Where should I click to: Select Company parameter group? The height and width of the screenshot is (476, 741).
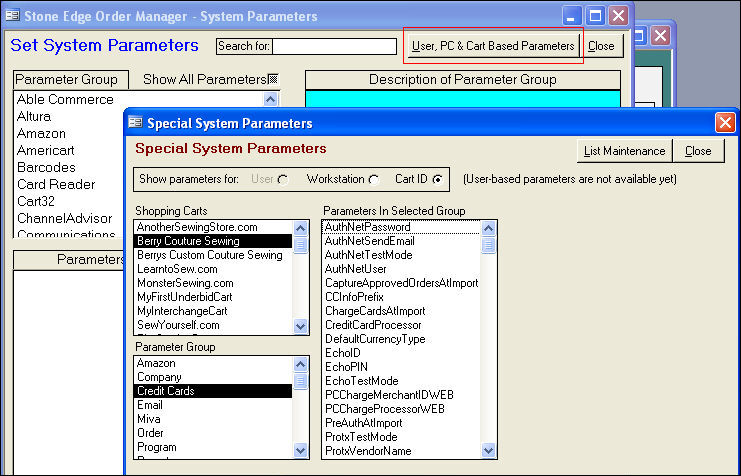(x=214, y=377)
